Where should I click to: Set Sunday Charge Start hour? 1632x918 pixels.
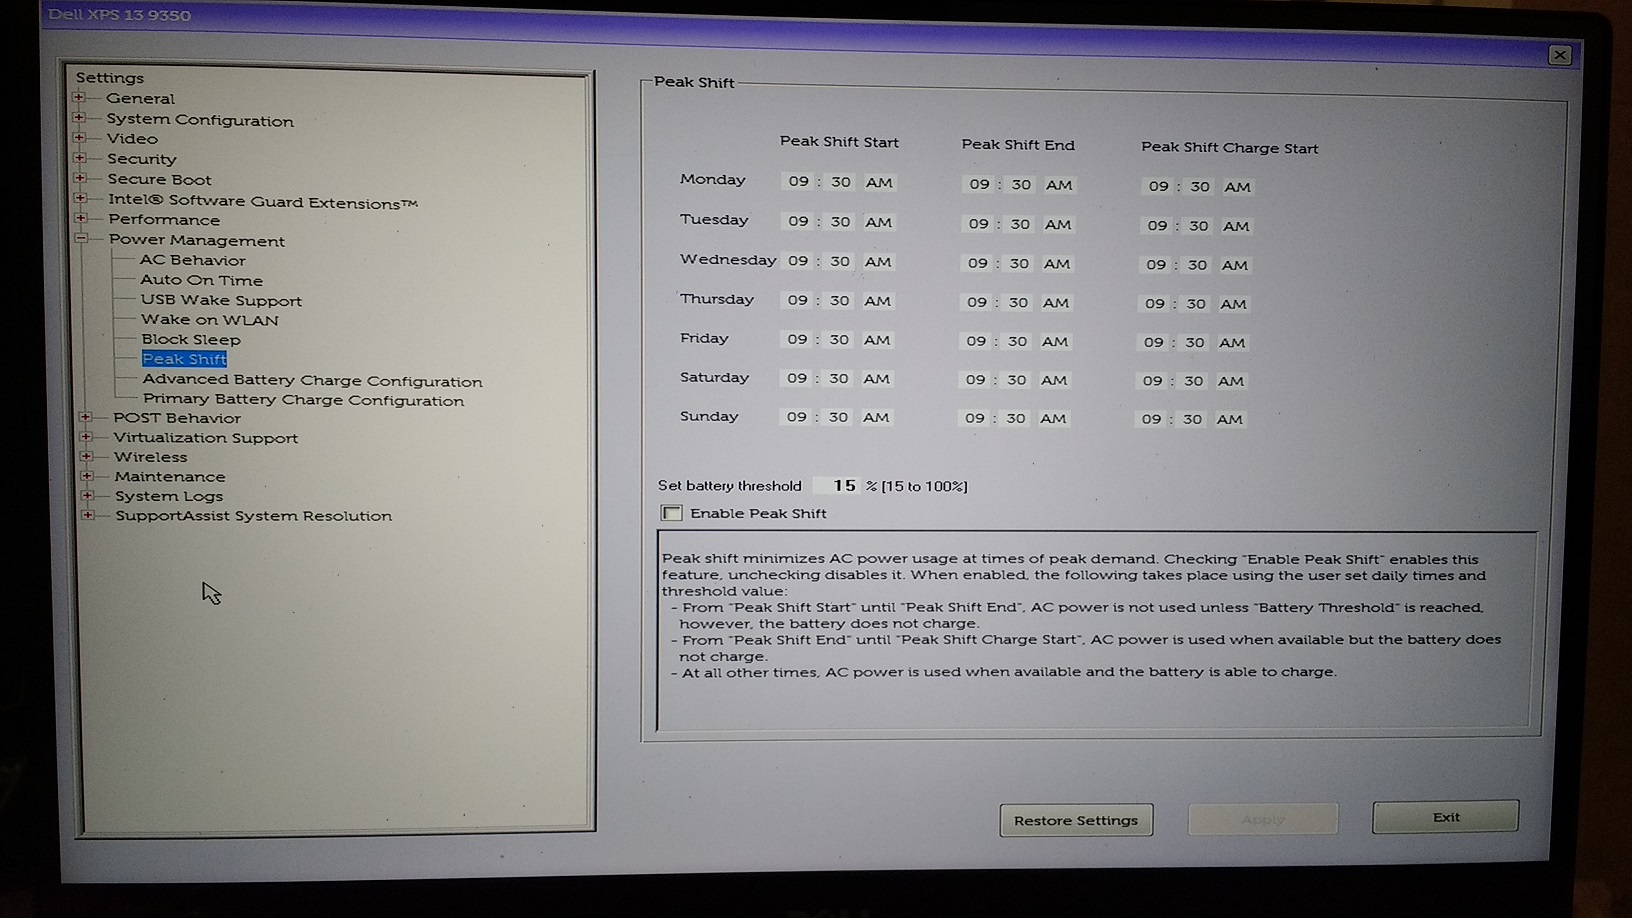tap(1152, 419)
